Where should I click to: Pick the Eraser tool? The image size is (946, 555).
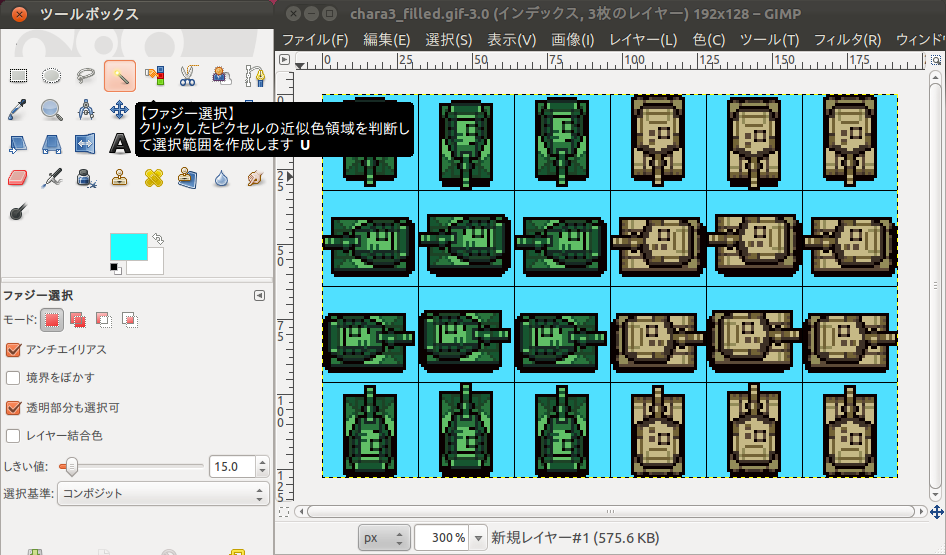[x=18, y=178]
